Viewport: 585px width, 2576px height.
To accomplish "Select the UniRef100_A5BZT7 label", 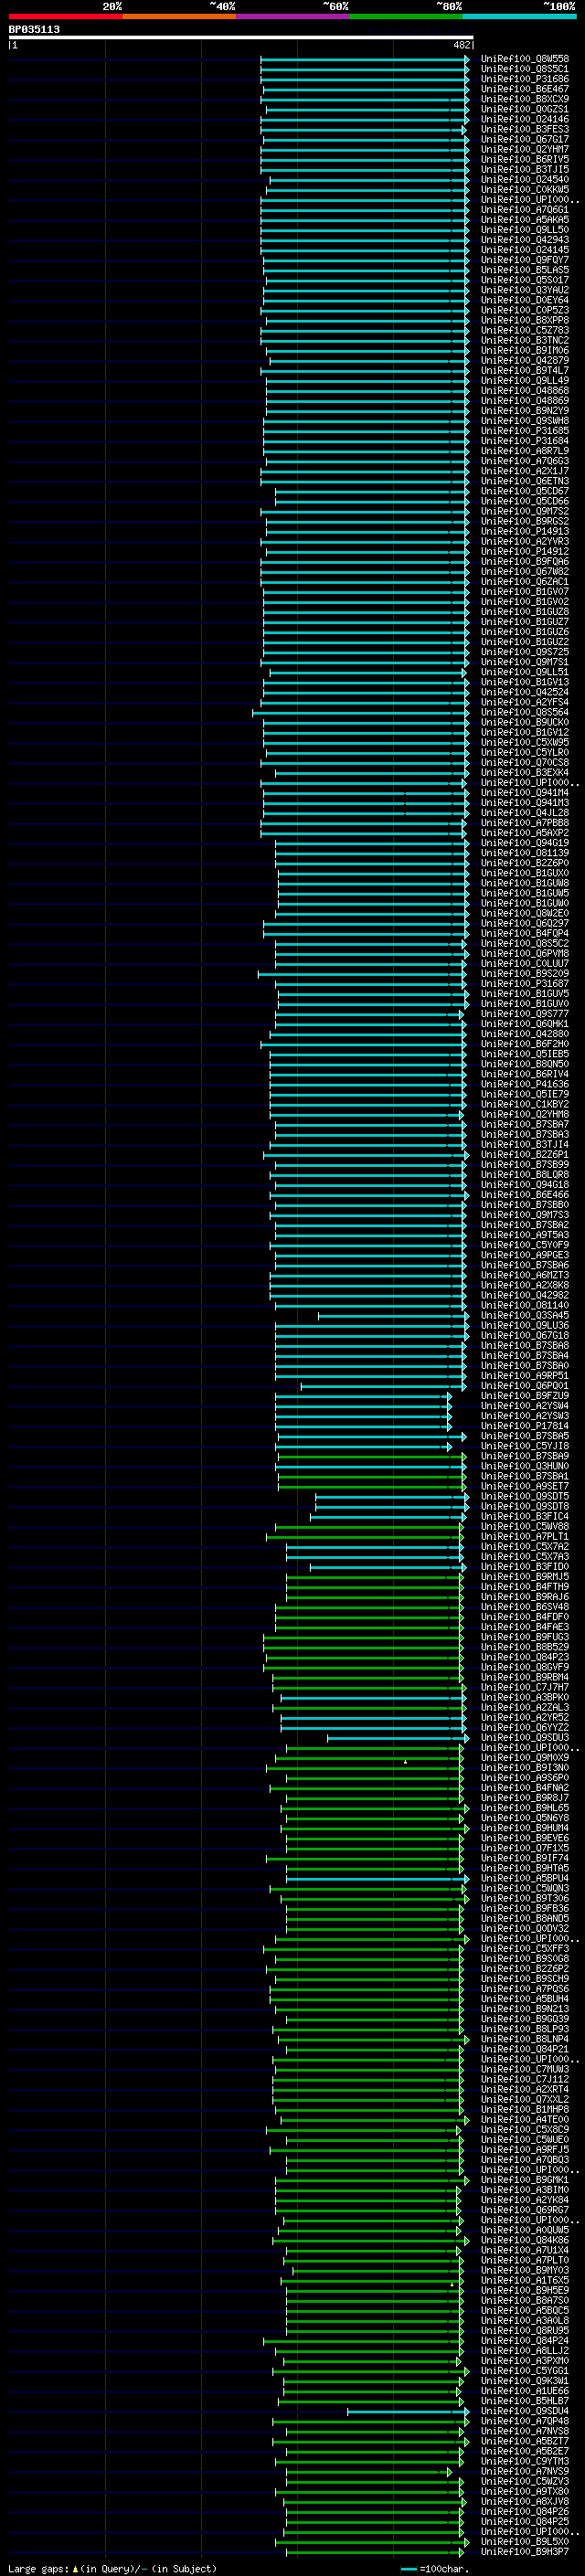I will pos(524,2442).
